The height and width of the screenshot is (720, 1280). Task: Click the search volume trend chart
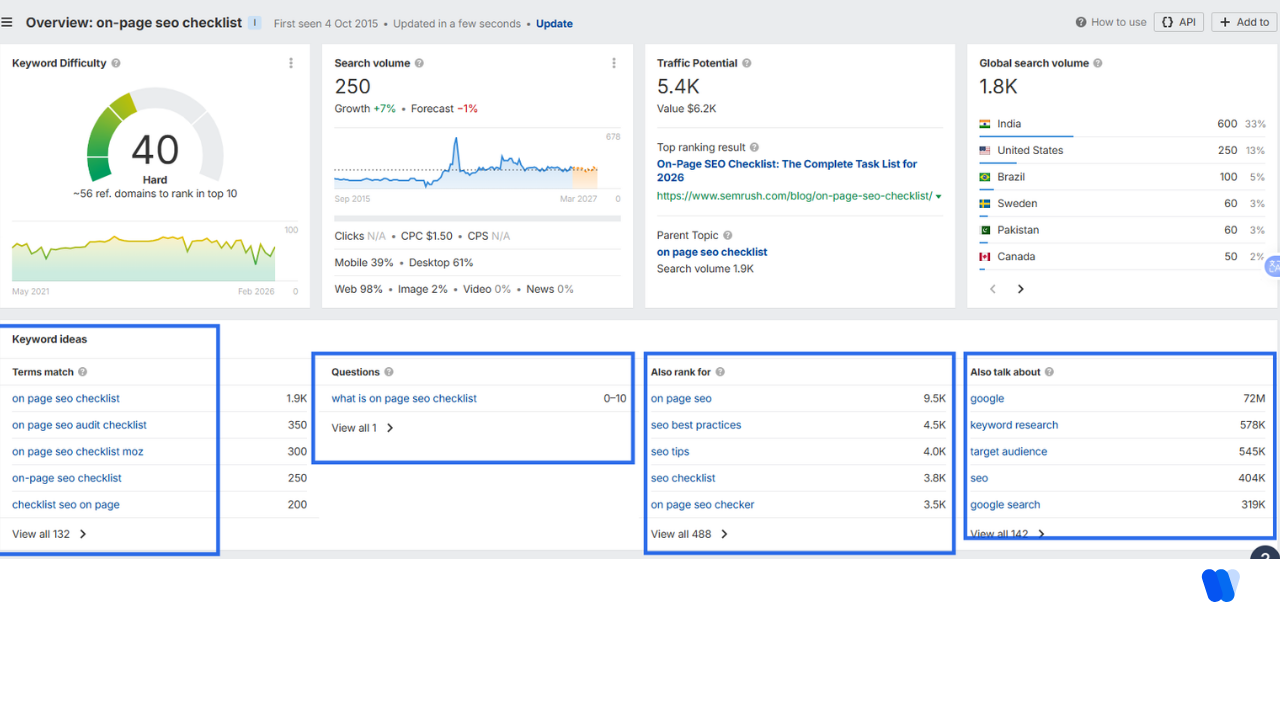tap(466, 165)
